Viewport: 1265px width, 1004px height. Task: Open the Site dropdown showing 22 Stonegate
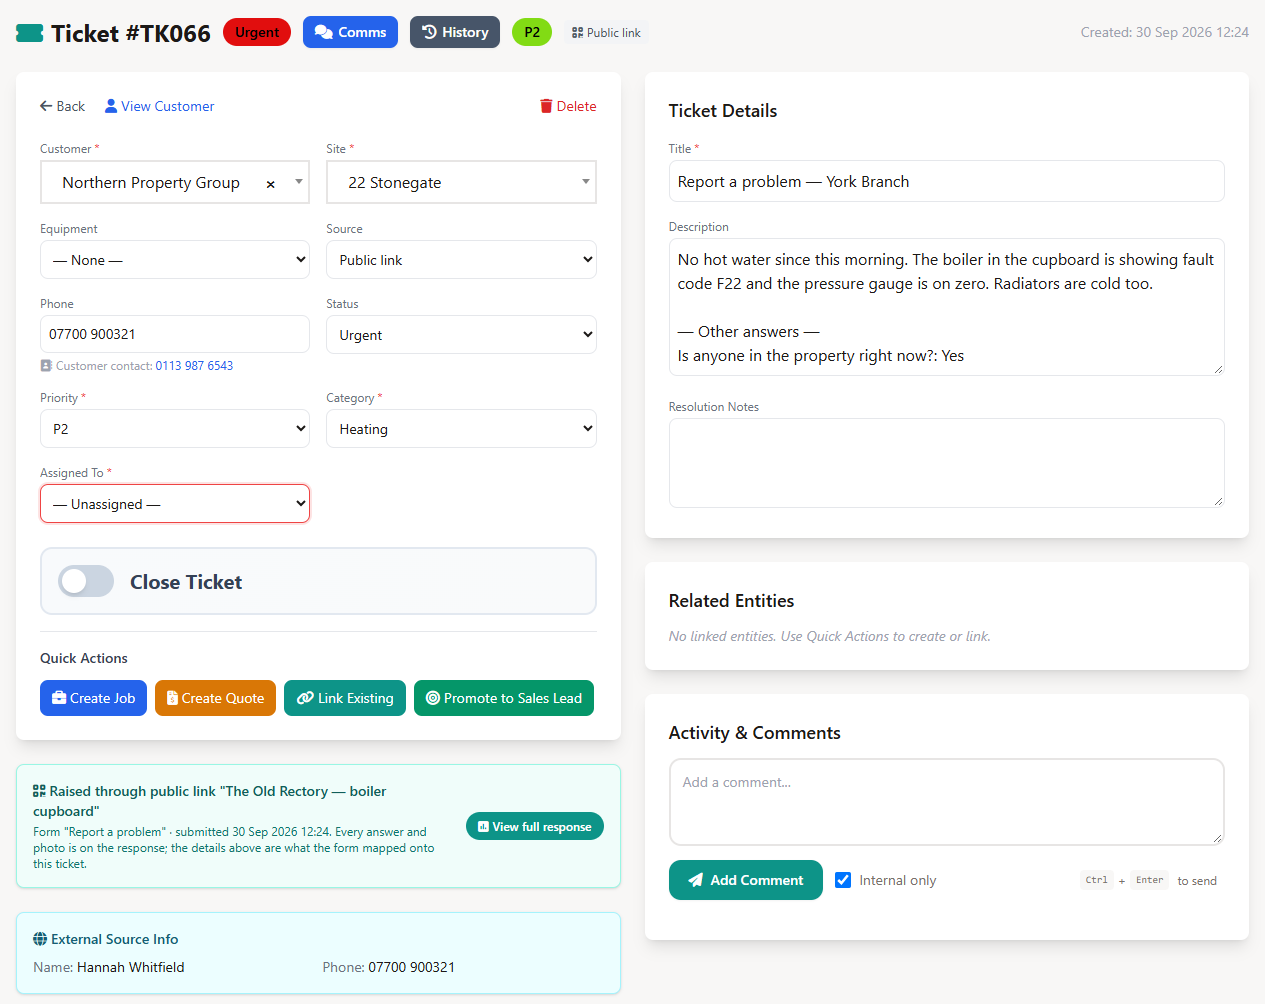[x=461, y=182]
